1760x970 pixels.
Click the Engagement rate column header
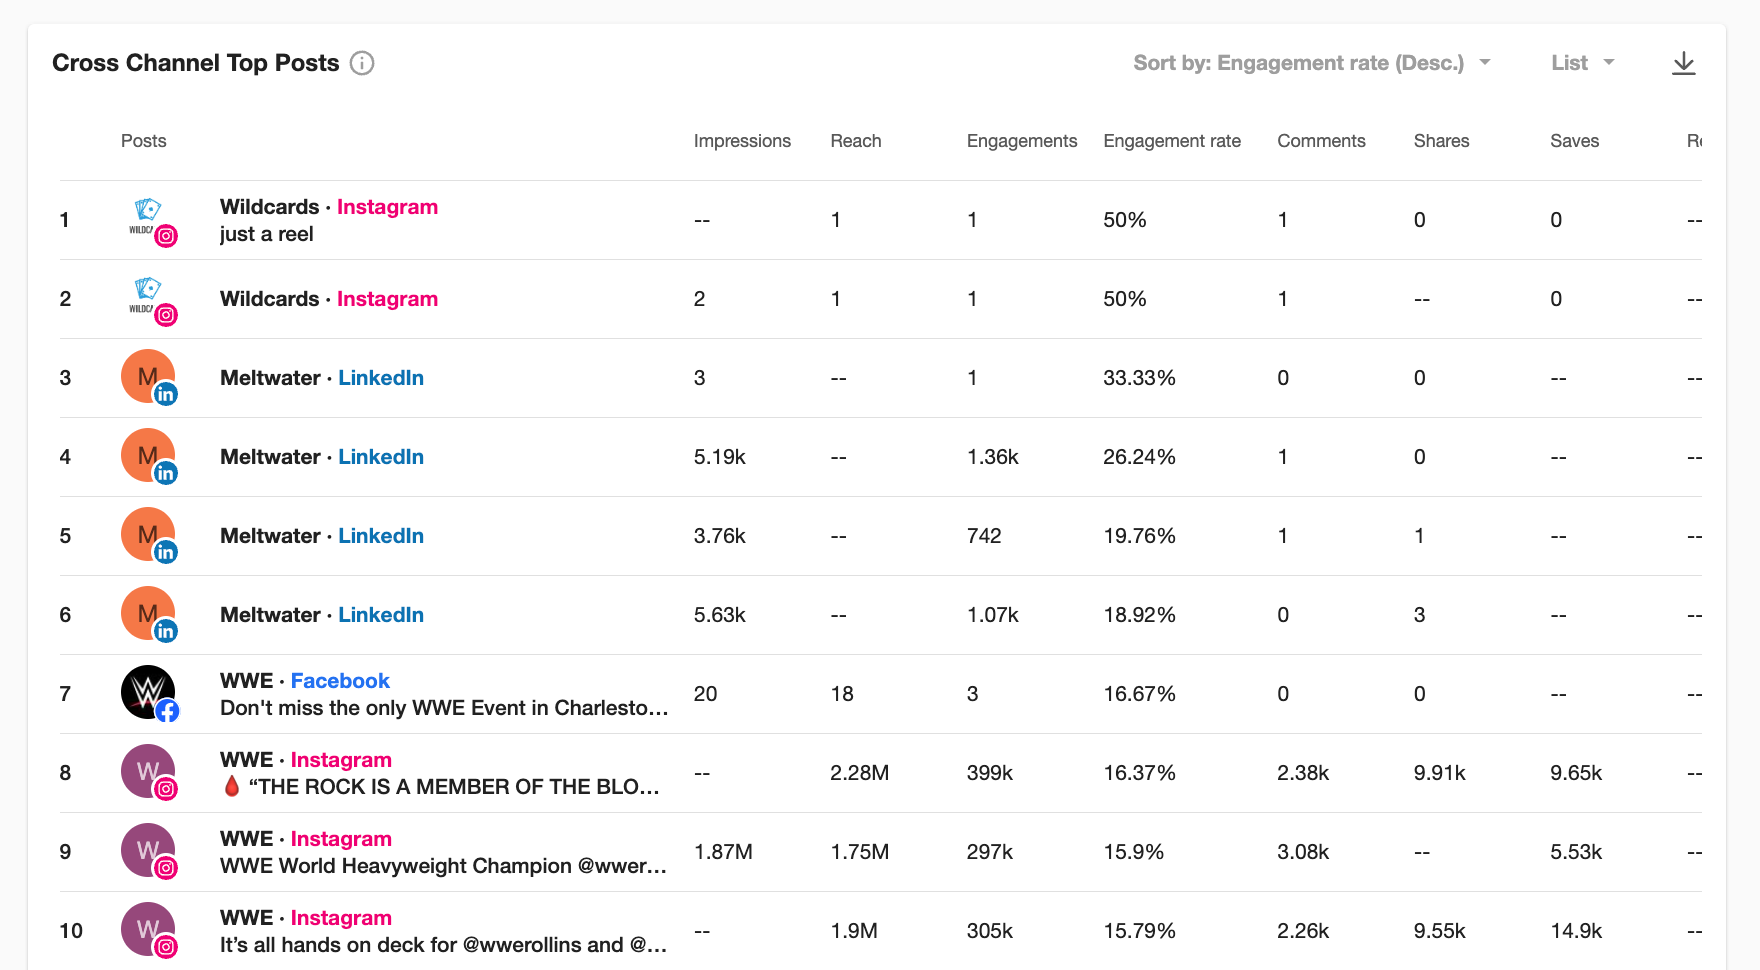(1172, 141)
